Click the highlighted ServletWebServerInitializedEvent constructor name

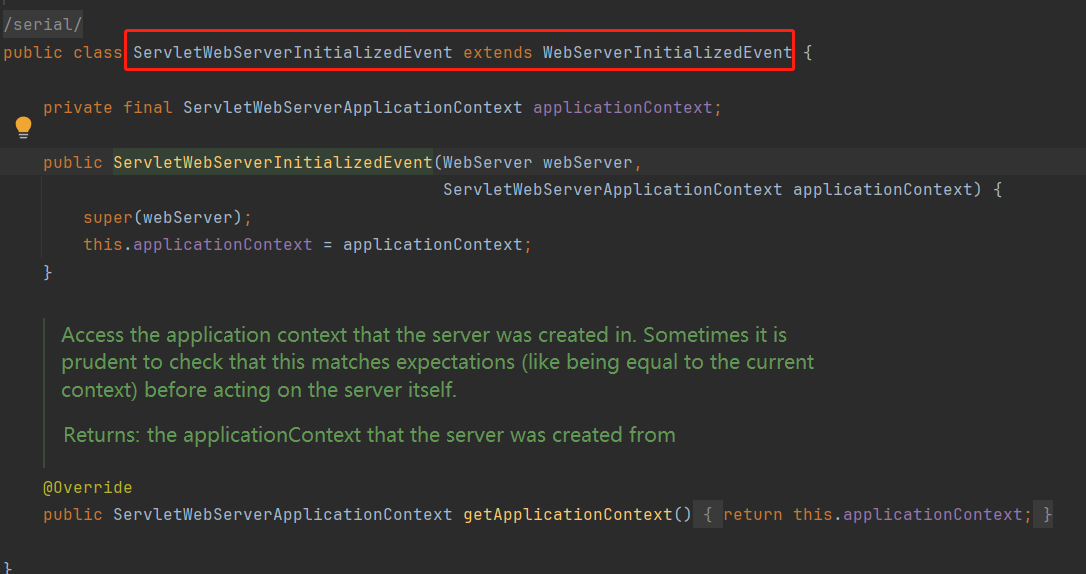point(272,162)
